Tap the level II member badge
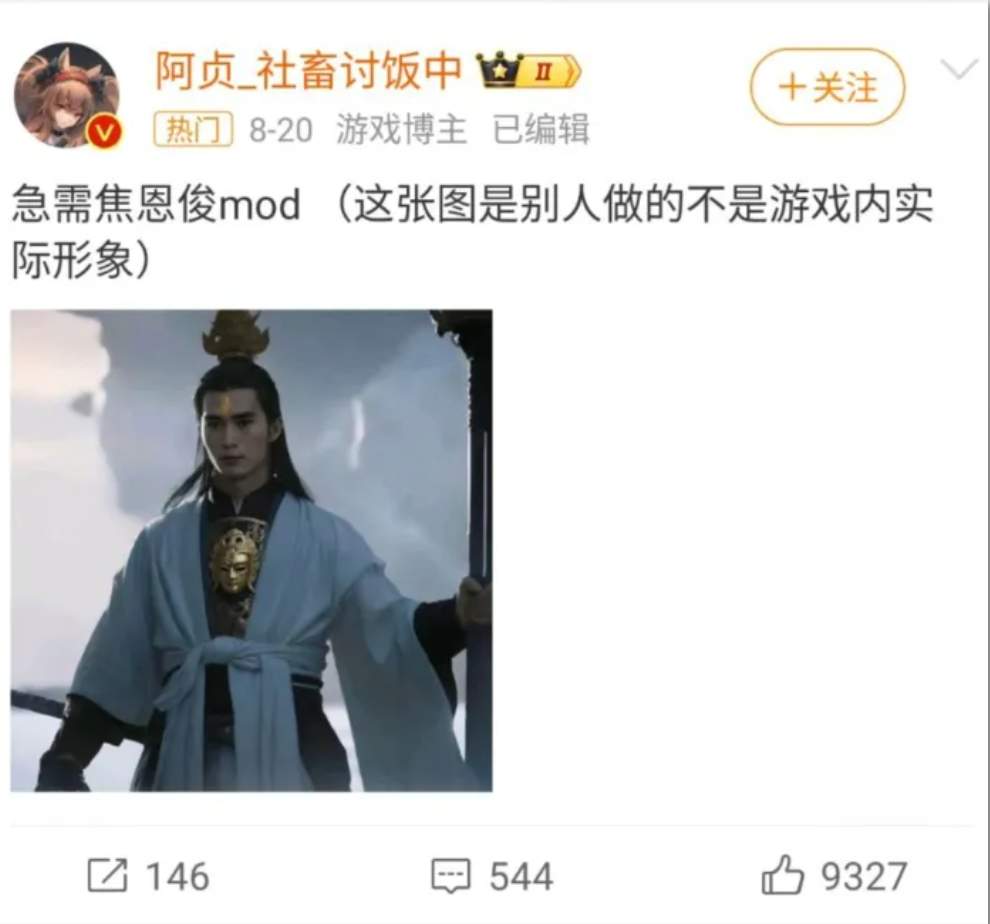This screenshot has width=990, height=924. tap(551, 71)
